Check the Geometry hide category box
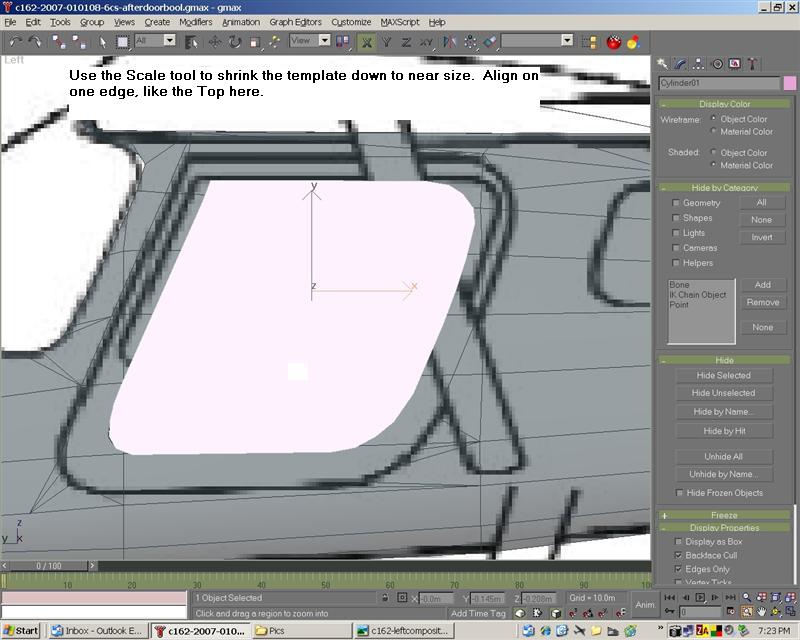Screen dimensions: 800x640 click(676, 203)
